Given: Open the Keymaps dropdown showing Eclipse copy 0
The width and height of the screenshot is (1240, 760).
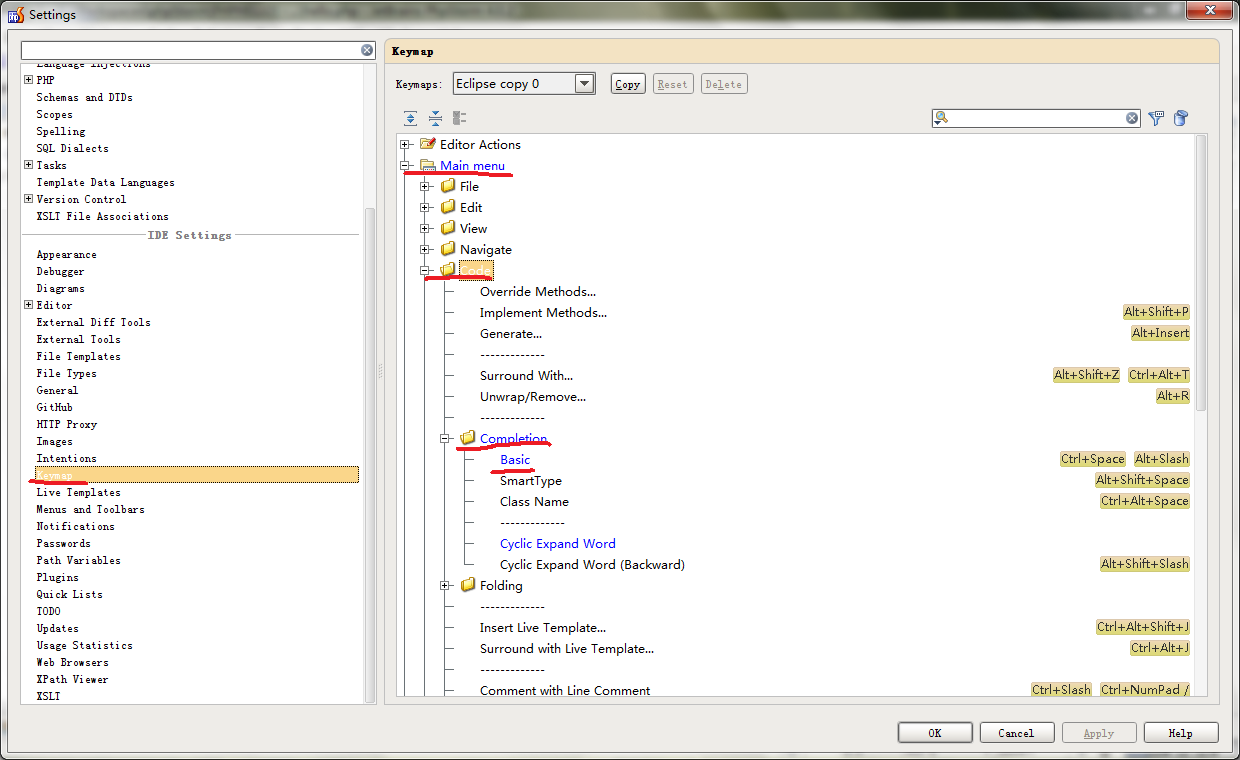Looking at the screenshot, I should [x=585, y=84].
